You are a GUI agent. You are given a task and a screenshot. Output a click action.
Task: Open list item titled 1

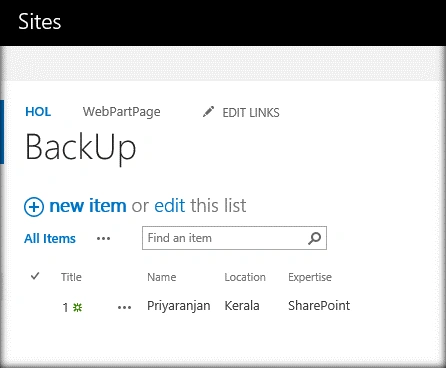click(x=65, y=307)
